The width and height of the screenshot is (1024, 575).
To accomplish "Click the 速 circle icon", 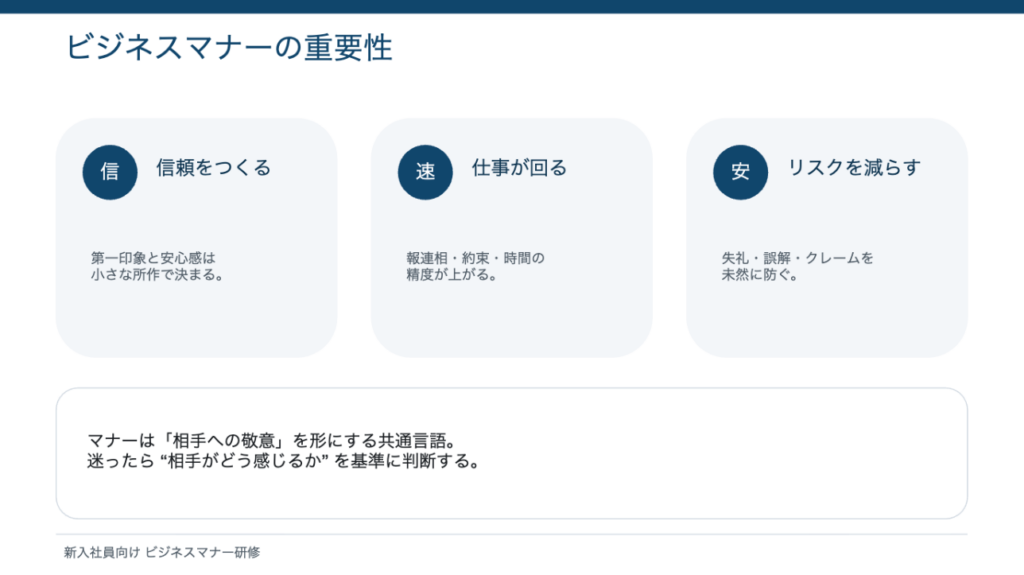I will coord(425,171).
